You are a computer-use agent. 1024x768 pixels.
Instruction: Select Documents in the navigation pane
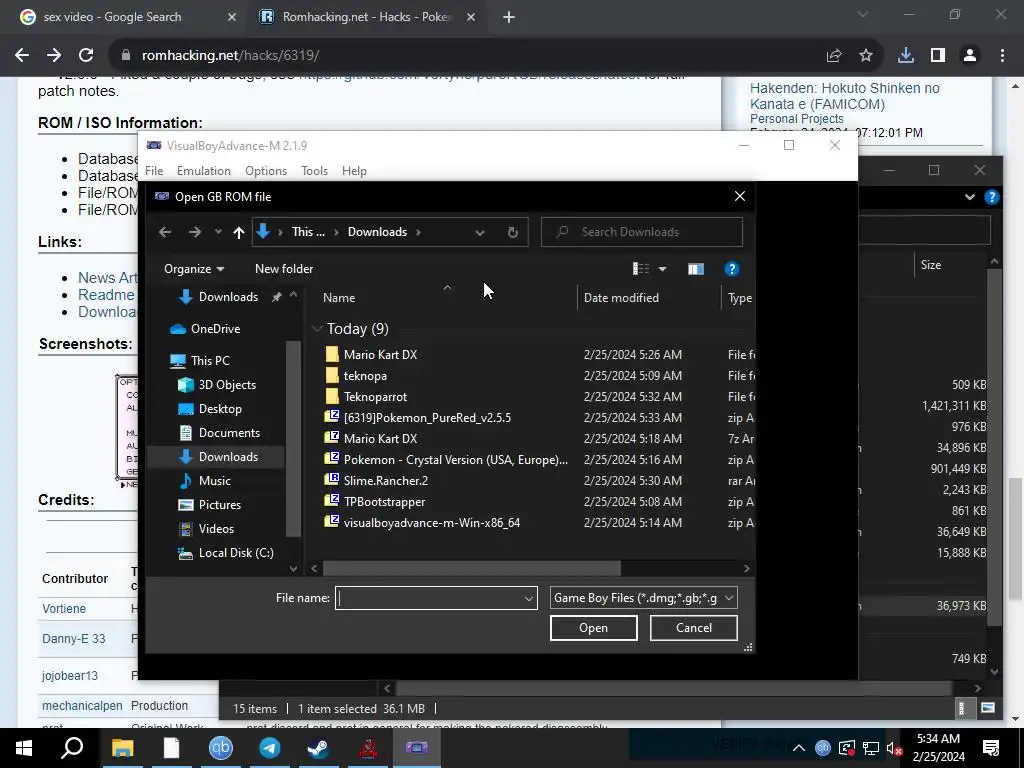click(229, 433)
